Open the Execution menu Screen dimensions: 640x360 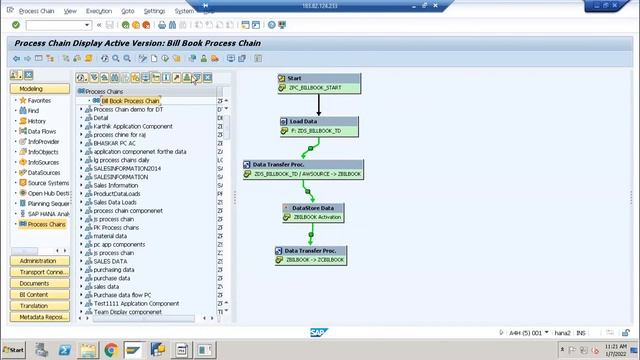[99, 11]
